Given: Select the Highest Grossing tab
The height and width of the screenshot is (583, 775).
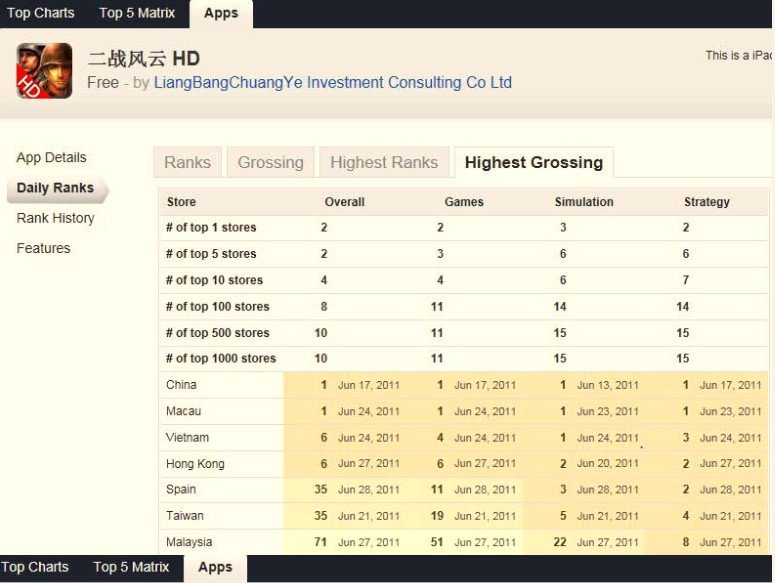Looking at the screenshot, I should [x=534, y=162].
